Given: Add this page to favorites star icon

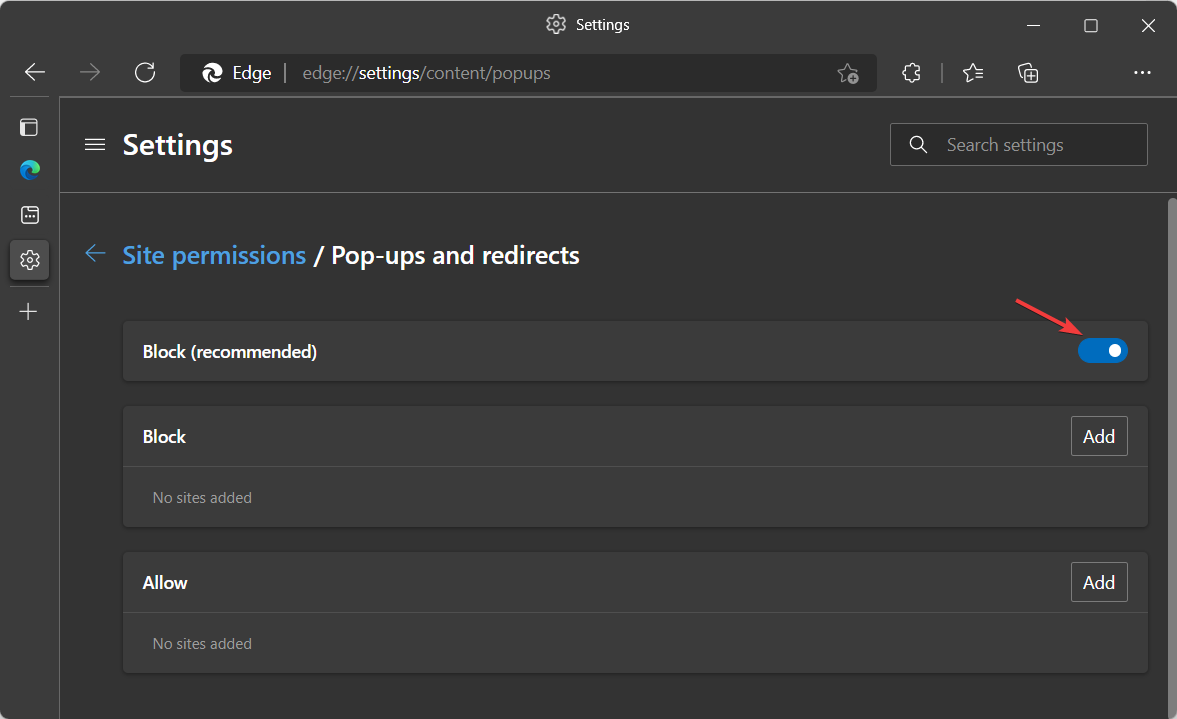Looking at the screenshot, I should 847,73.
